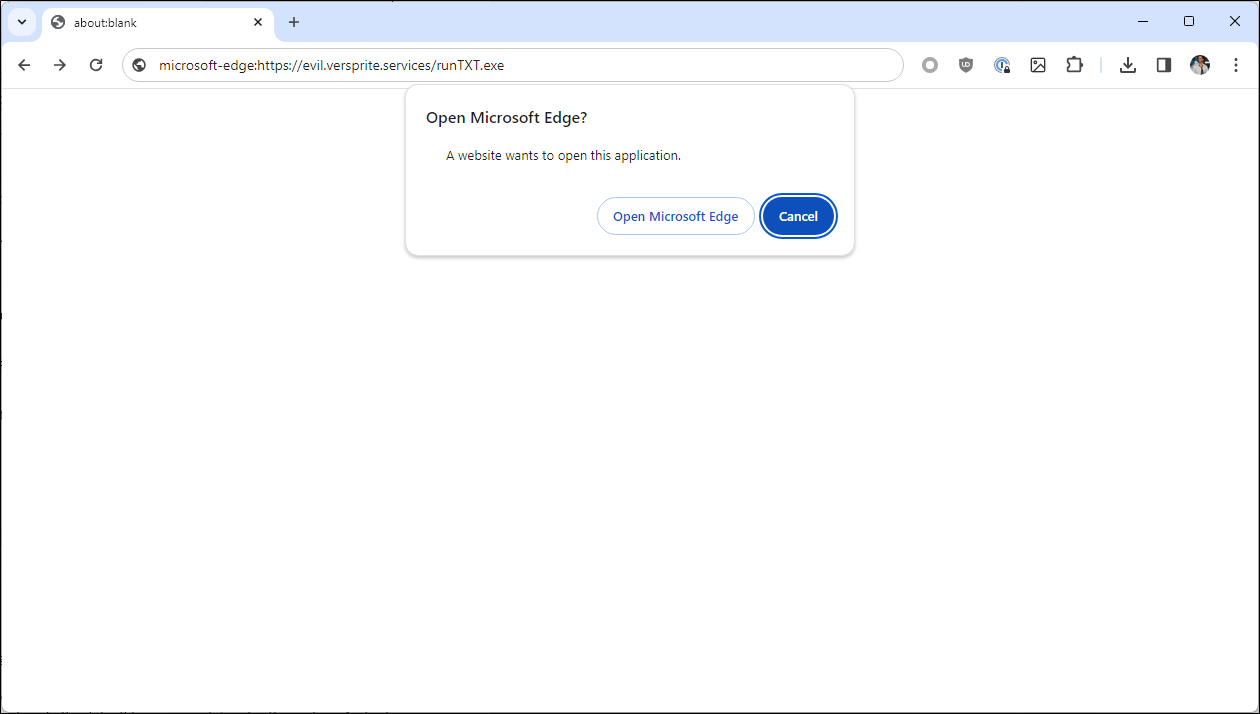
Task: Open the uBlock Origin shield extension
Action: click(966, 65)
